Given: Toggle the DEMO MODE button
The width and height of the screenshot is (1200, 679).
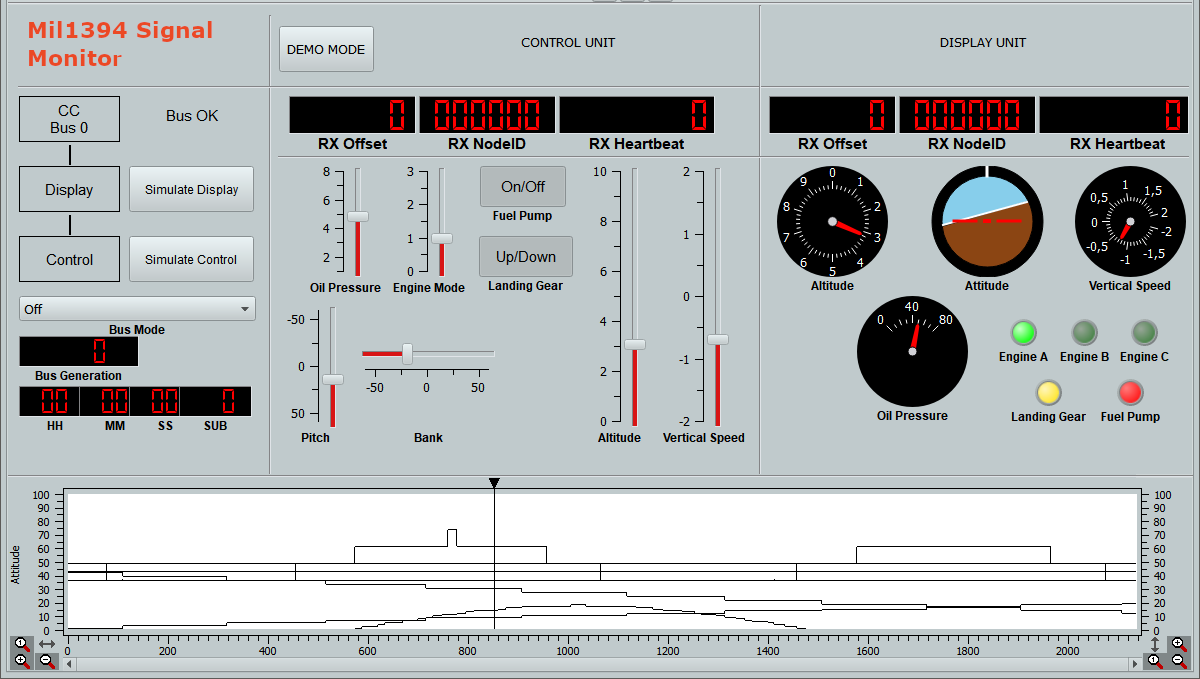Looking at the screenshot, I should pyautogui.click(x=326, y=49).
